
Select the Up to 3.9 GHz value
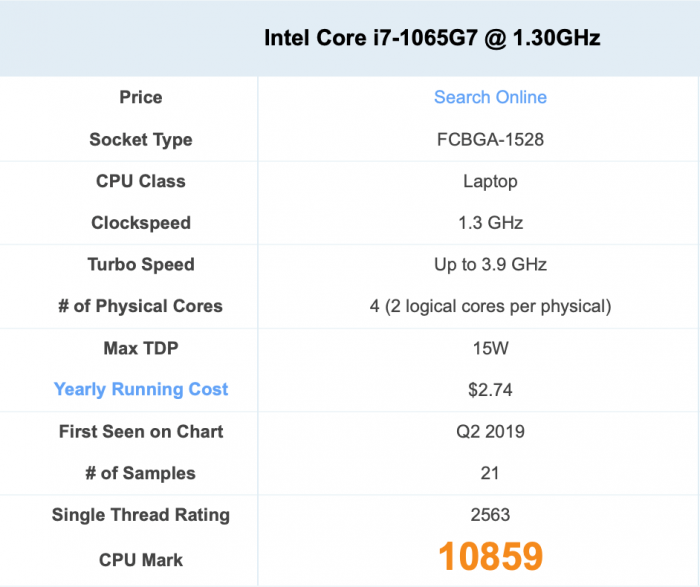pos(490,265)
